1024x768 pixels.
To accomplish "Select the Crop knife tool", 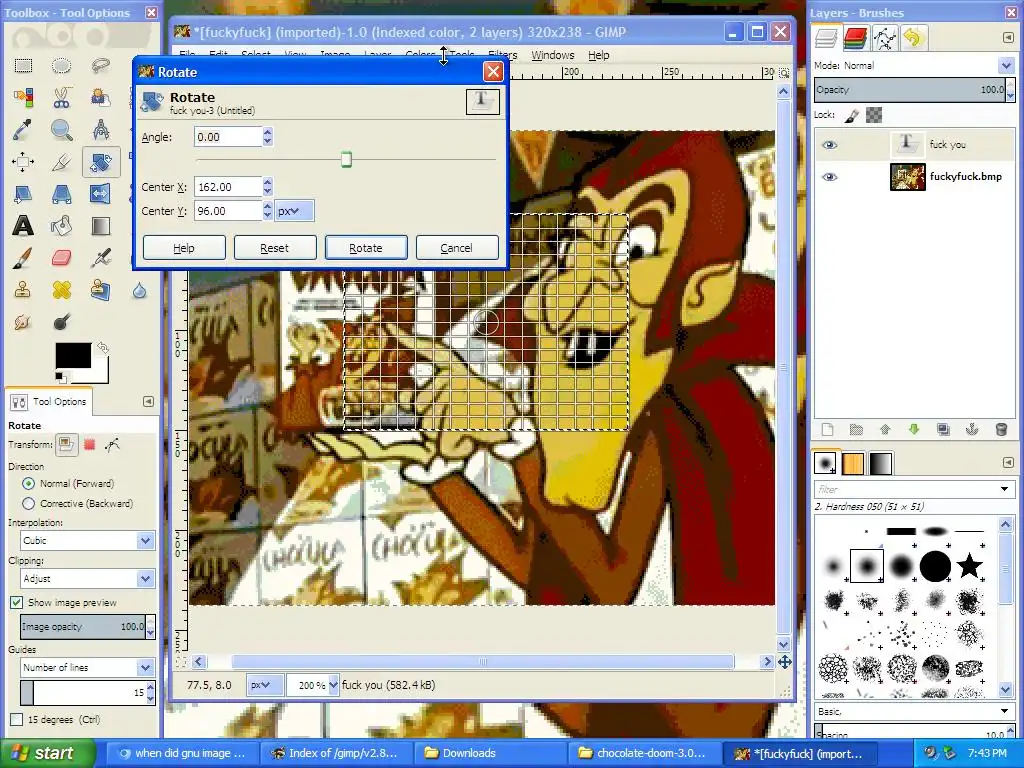I will [x=61, y=161].
